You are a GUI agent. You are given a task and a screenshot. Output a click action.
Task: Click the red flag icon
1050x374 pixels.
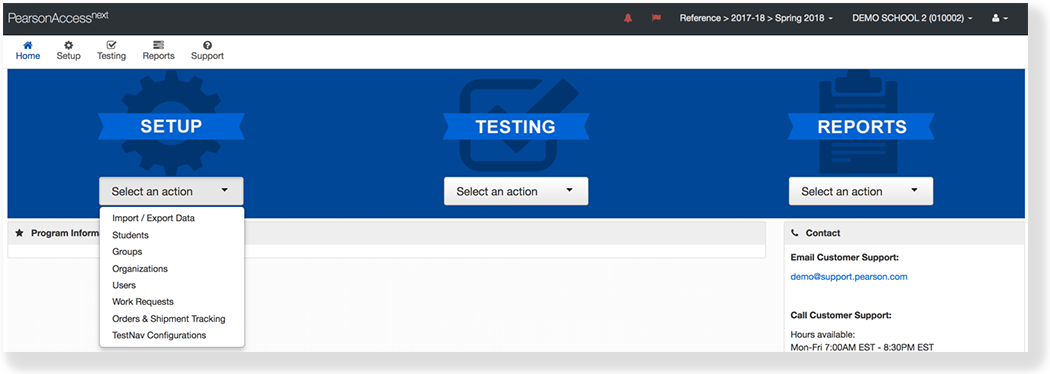click(x=656, y=19)
